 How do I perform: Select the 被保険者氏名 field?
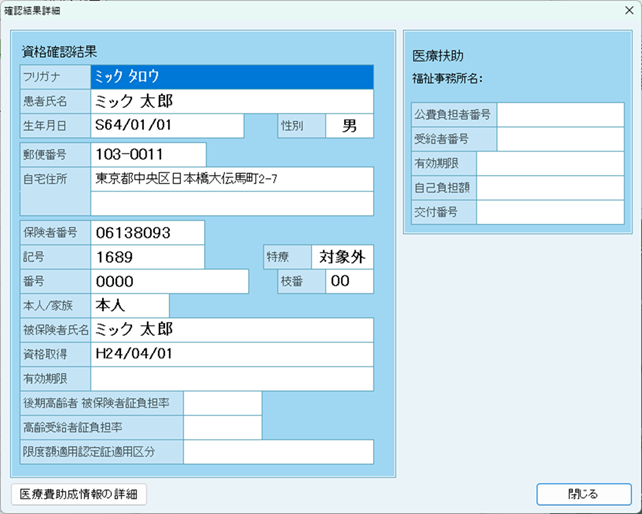pyautogui.click(x=231, y=330)
